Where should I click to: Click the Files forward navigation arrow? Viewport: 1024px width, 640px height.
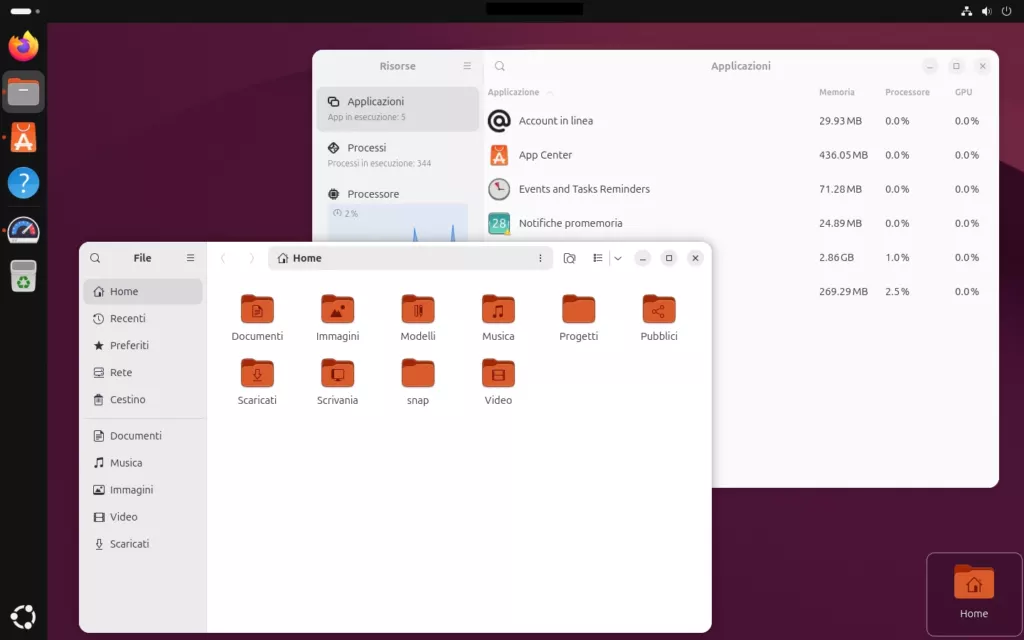pos(251,259)
